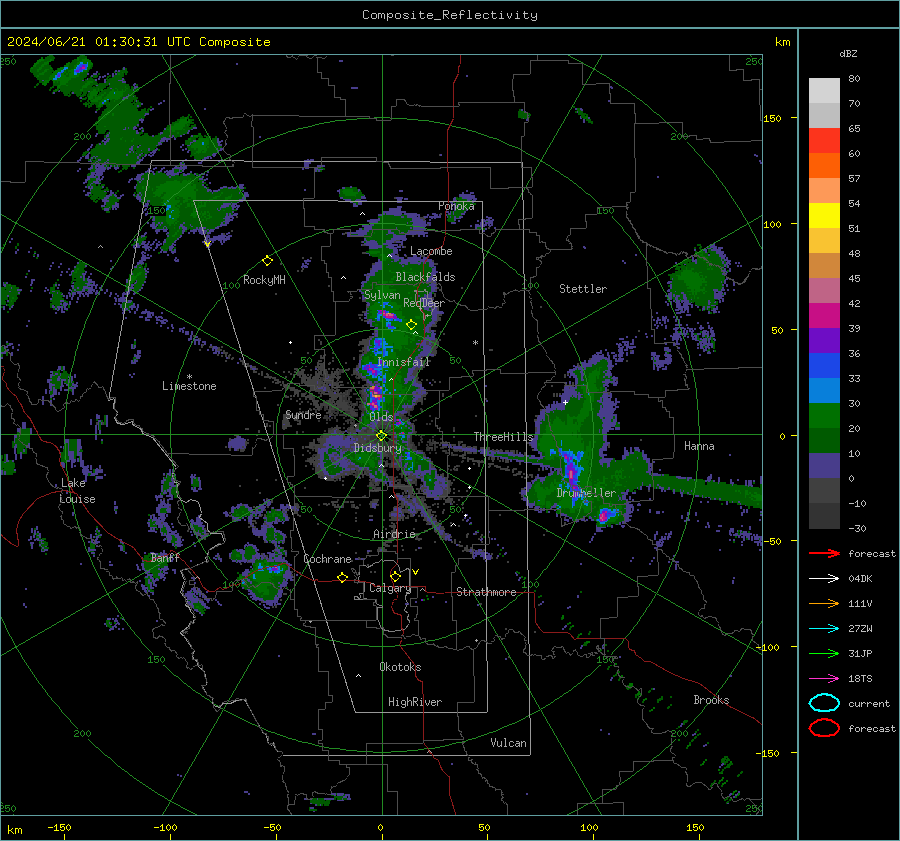Click the Okotoks label on map
This screenshot has height=841, width=900.
coord(400,667)
